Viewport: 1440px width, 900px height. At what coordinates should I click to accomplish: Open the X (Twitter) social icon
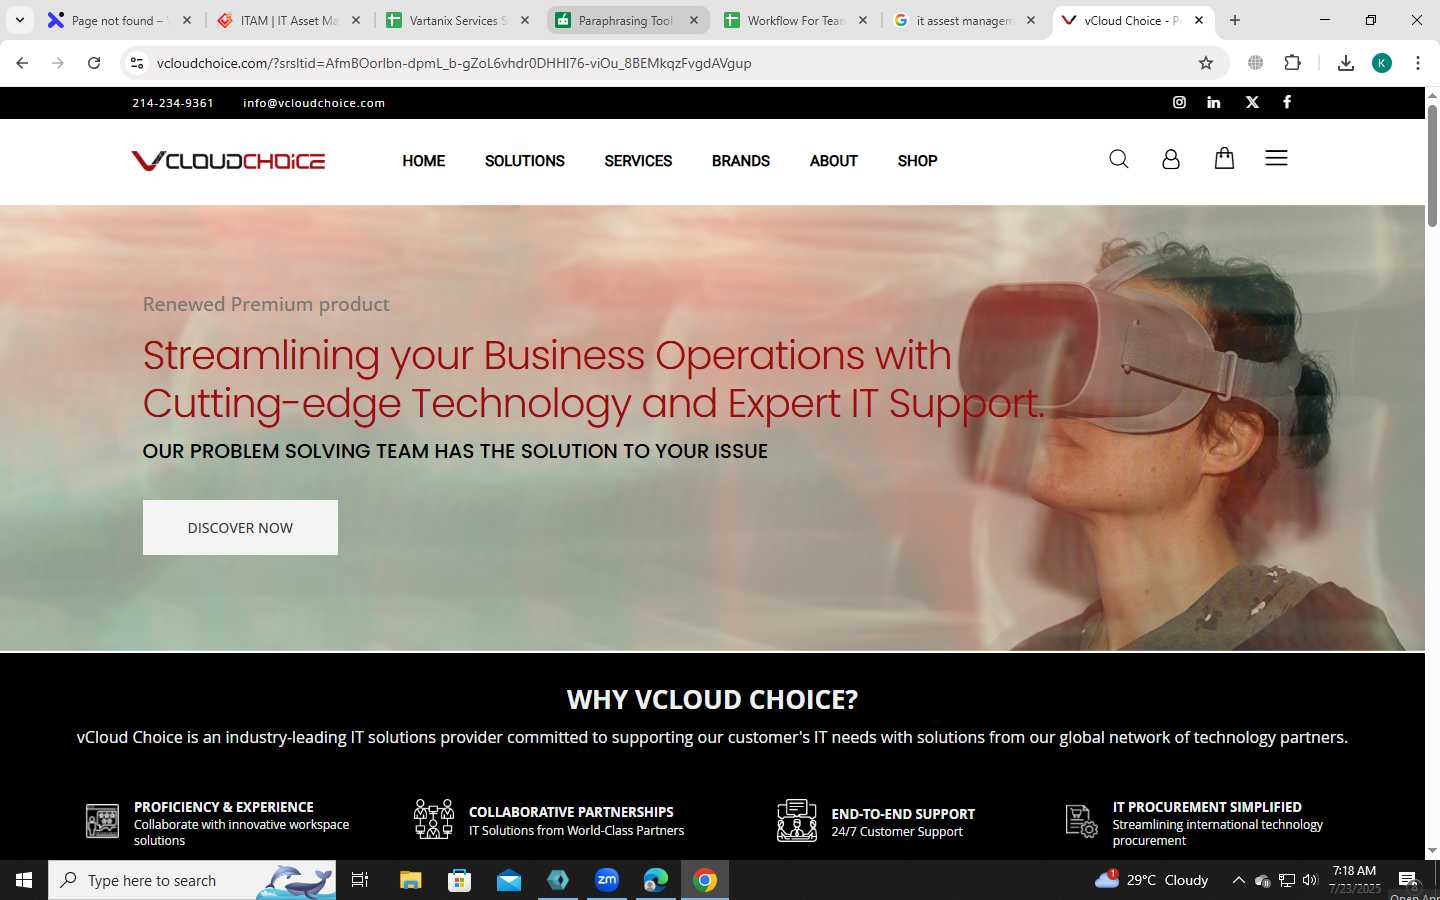pyautogui.click(x=1252, y=102)
